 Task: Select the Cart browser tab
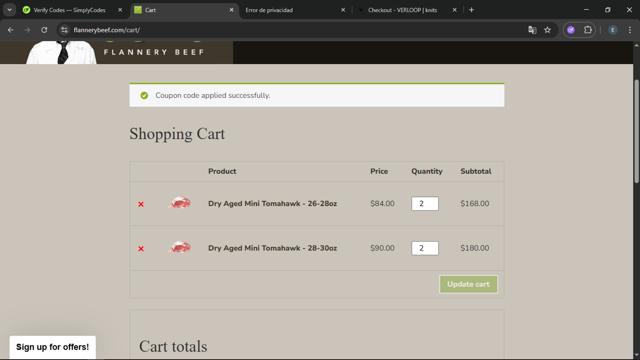click(x=150, y=10)
